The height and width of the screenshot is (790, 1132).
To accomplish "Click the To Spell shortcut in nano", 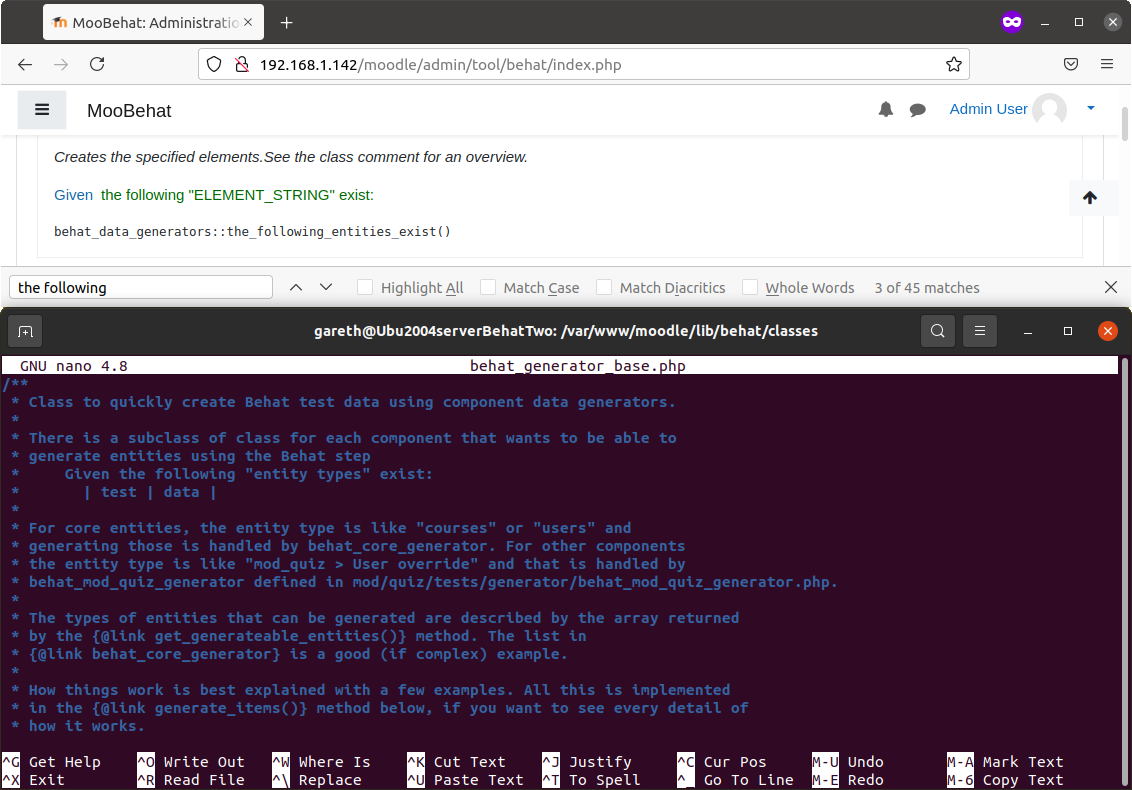I will click(591, 780).
